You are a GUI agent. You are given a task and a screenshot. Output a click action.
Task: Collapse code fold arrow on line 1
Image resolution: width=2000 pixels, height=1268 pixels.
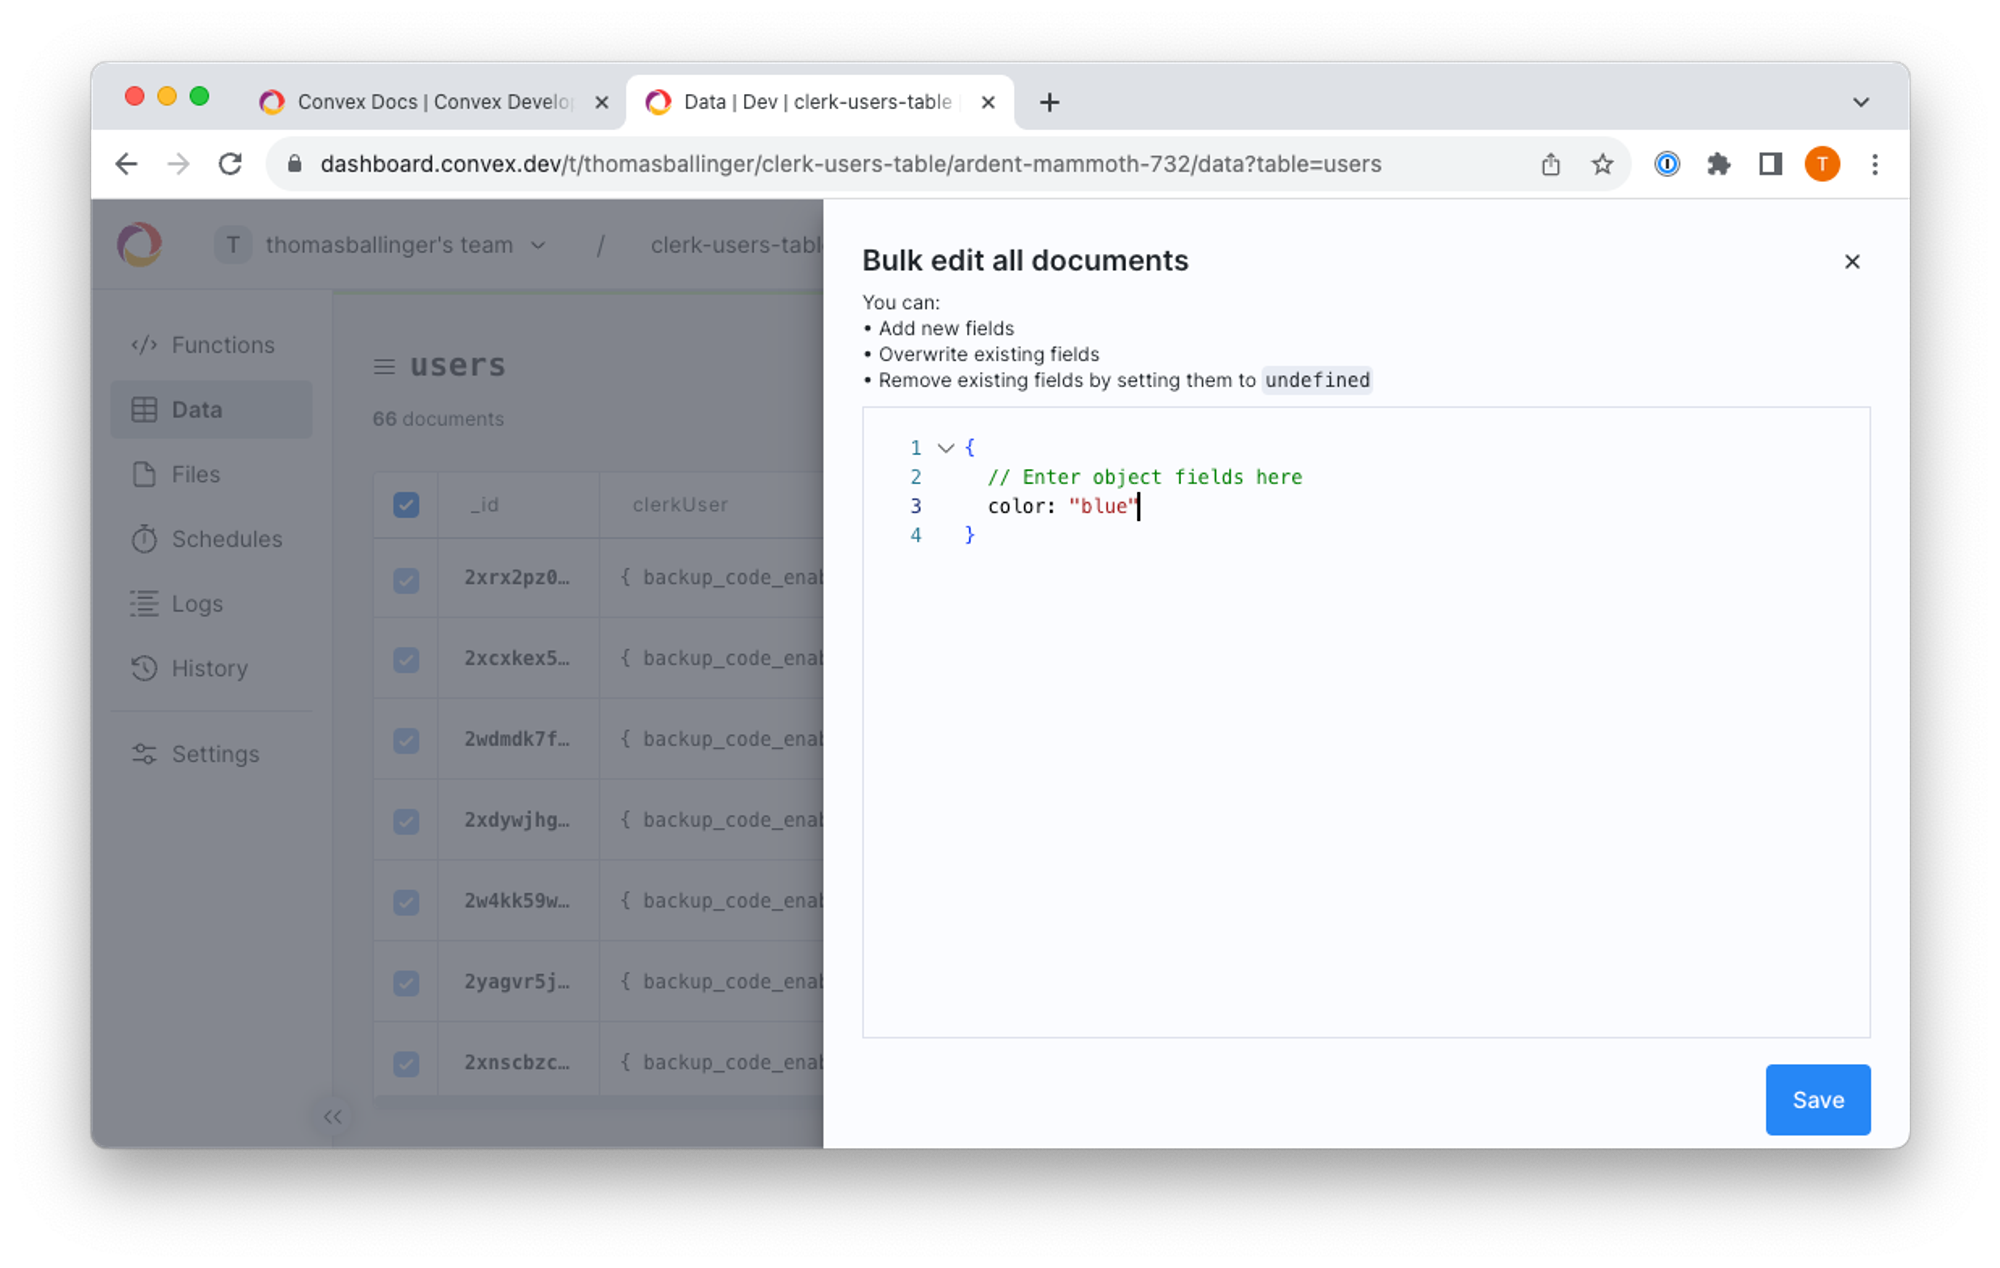[945, 448]
